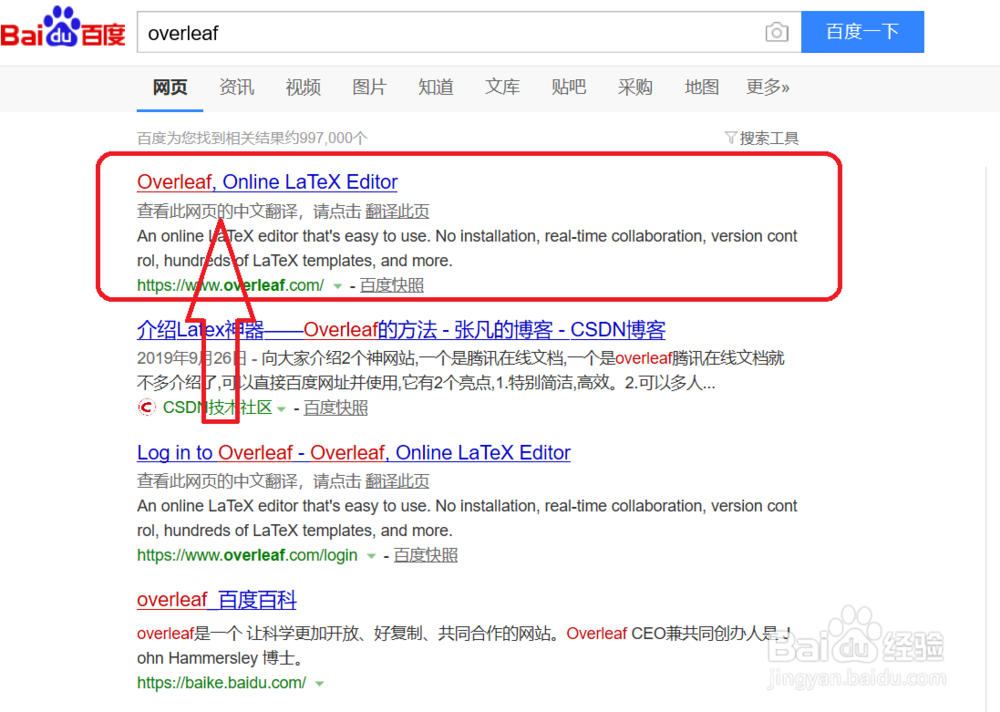Image resolution: width=1000 pixels, height=712 pixels.
Task: Open 百度快照 for the CSDN result
Action: pyautogui.click(x=335, y=408)
